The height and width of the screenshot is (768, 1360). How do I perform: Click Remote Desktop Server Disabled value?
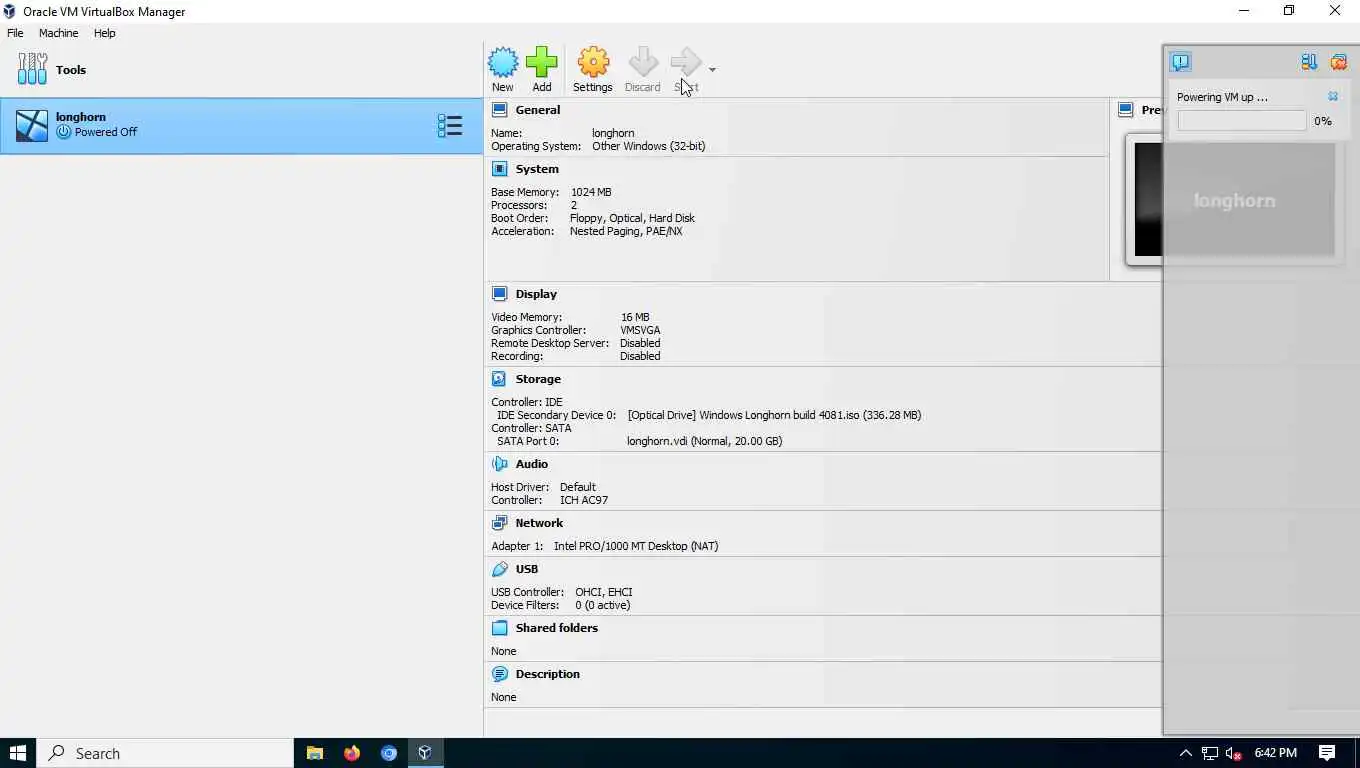[x=640, y=343]
